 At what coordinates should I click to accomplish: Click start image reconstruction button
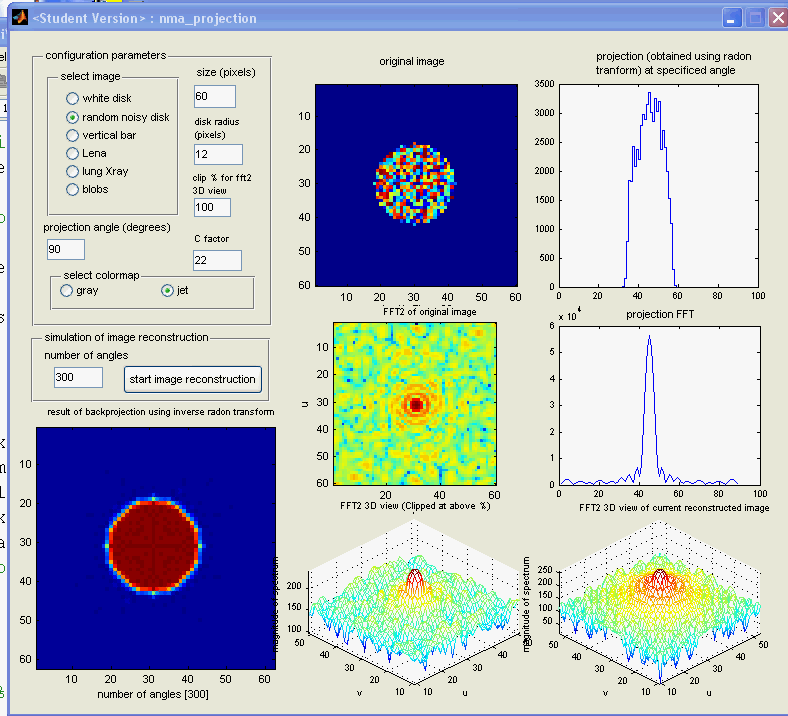tap(193, 379)
